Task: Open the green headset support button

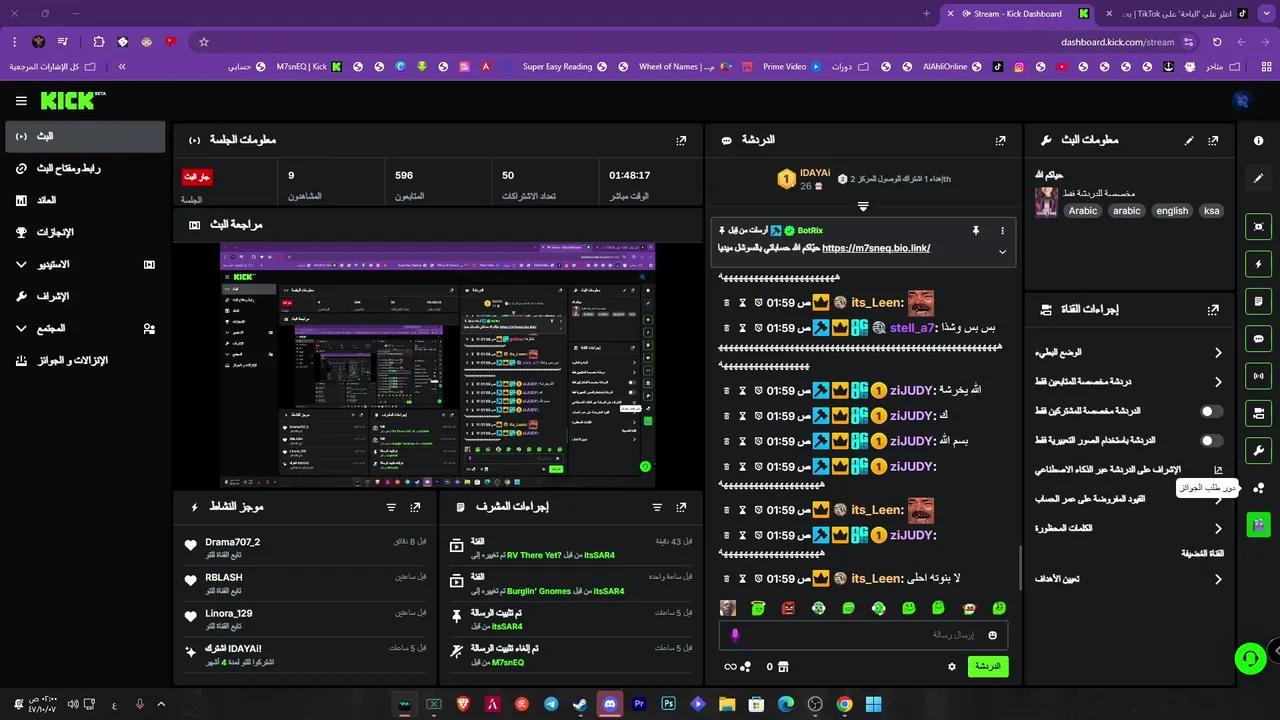Action: (x=1250, y=658)
